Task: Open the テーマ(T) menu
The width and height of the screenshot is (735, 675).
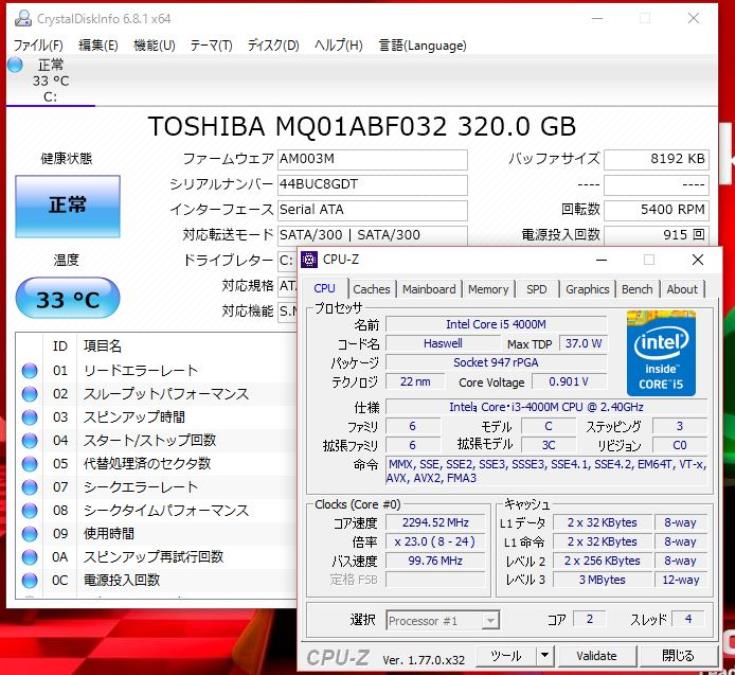Action: point(211,45)
